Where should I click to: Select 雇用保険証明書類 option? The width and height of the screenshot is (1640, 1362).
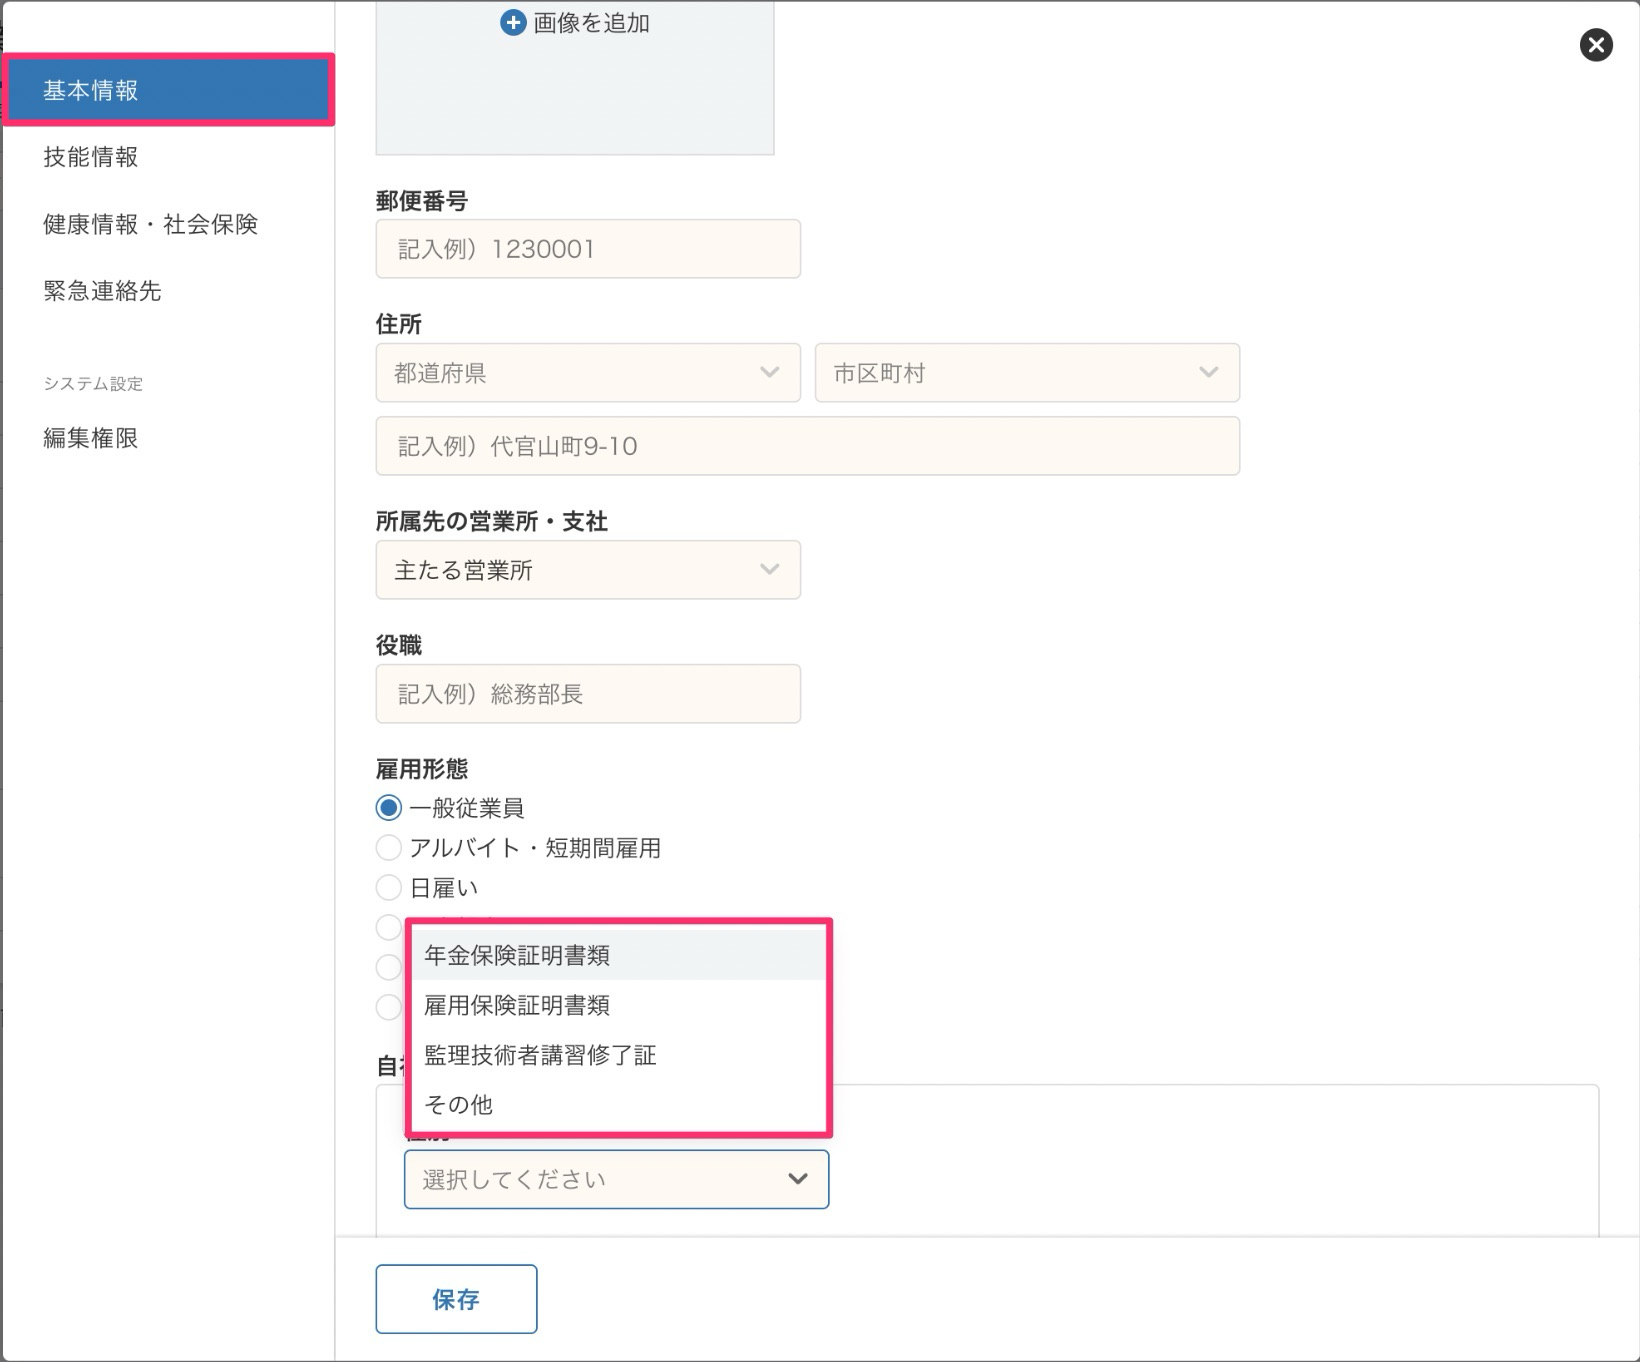[x=517, y=1005]
